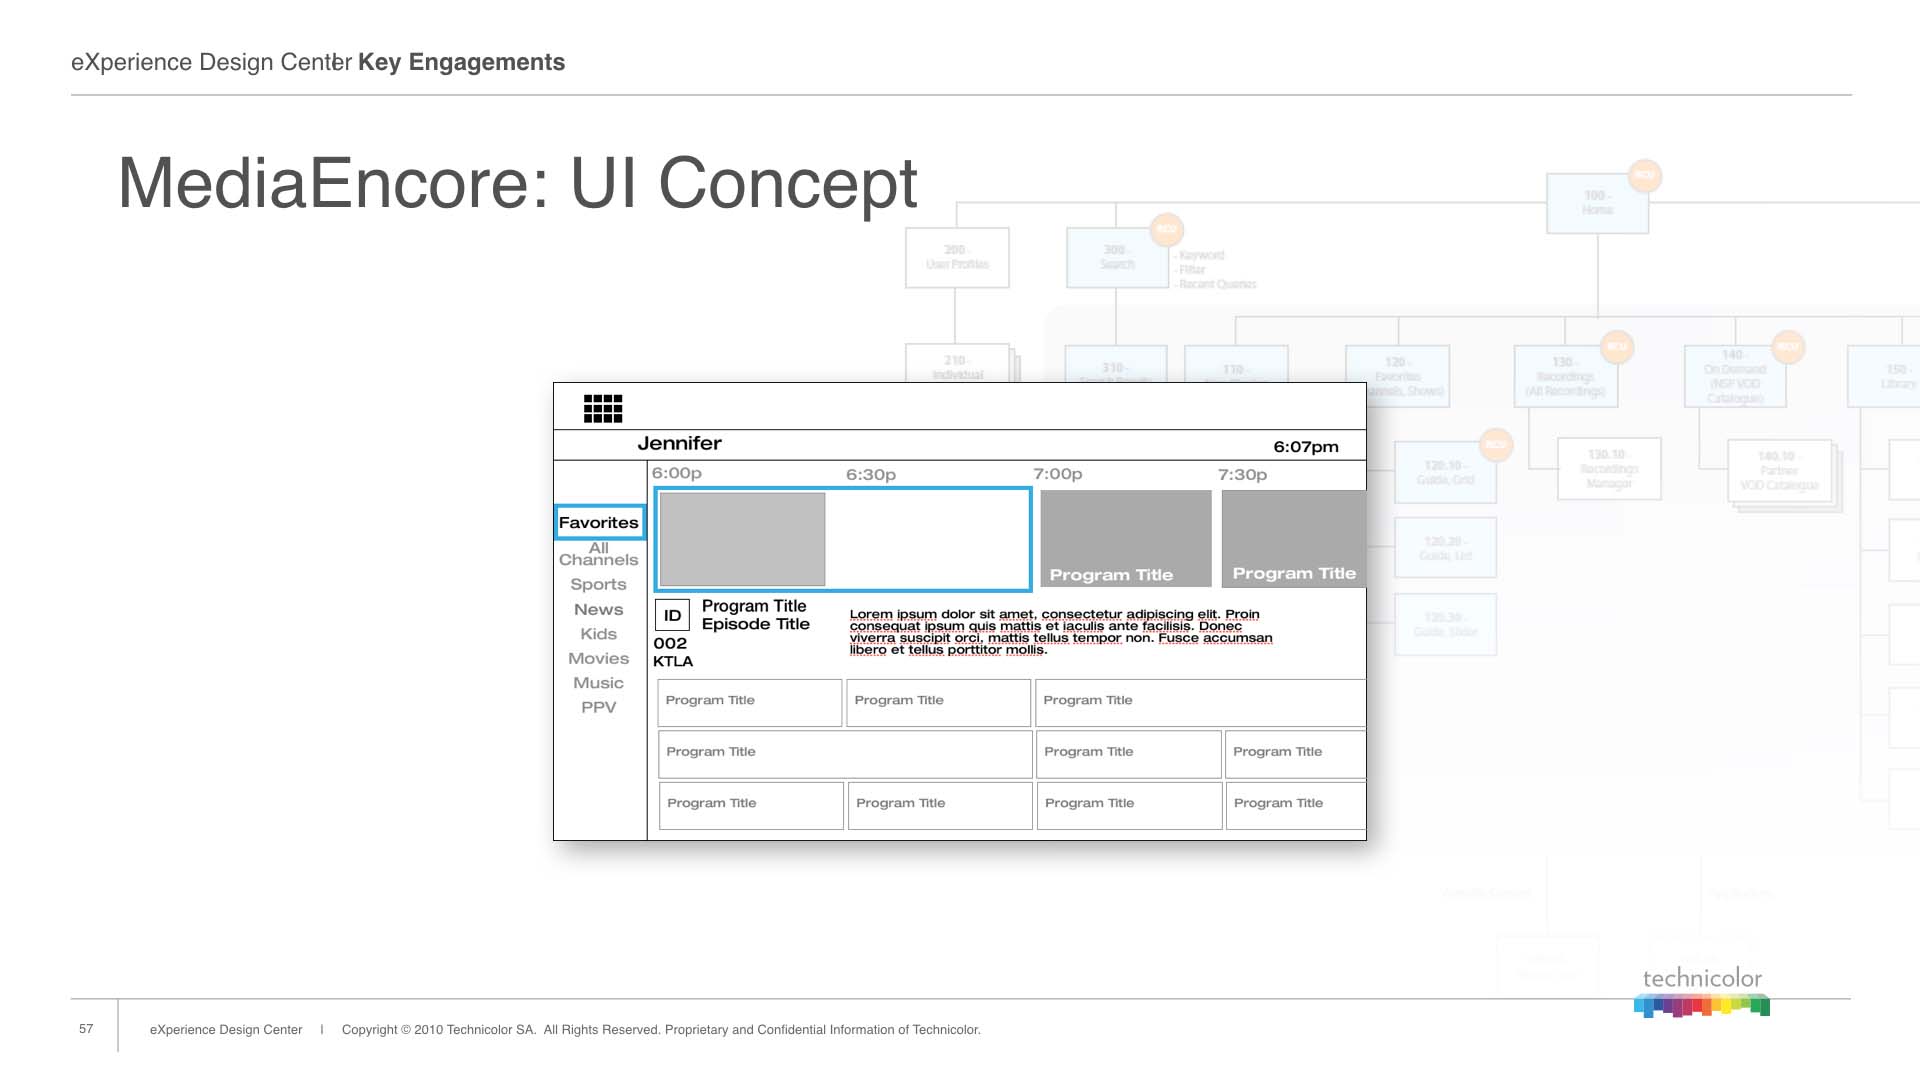Screen dimensions: 1920x1080
Task: Select last-row Program Title cell starting at 7:30p
Action: pyautogui.click(x=1296, y=806)
